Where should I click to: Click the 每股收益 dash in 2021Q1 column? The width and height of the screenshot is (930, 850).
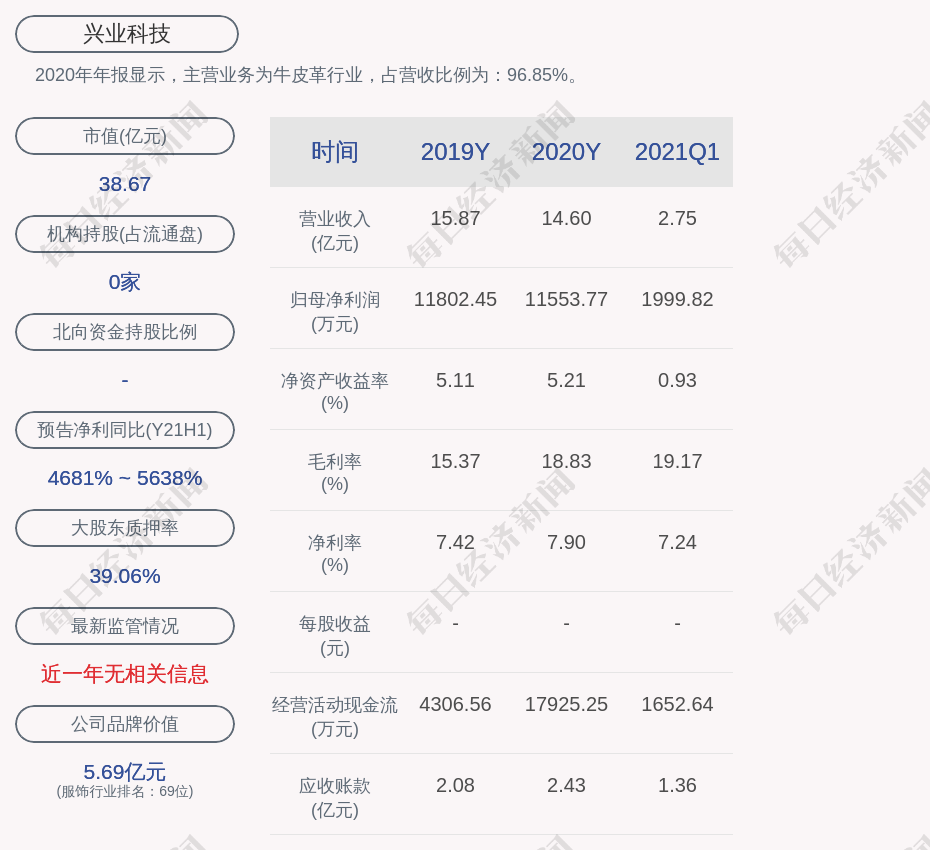click(x=677, y=623)
